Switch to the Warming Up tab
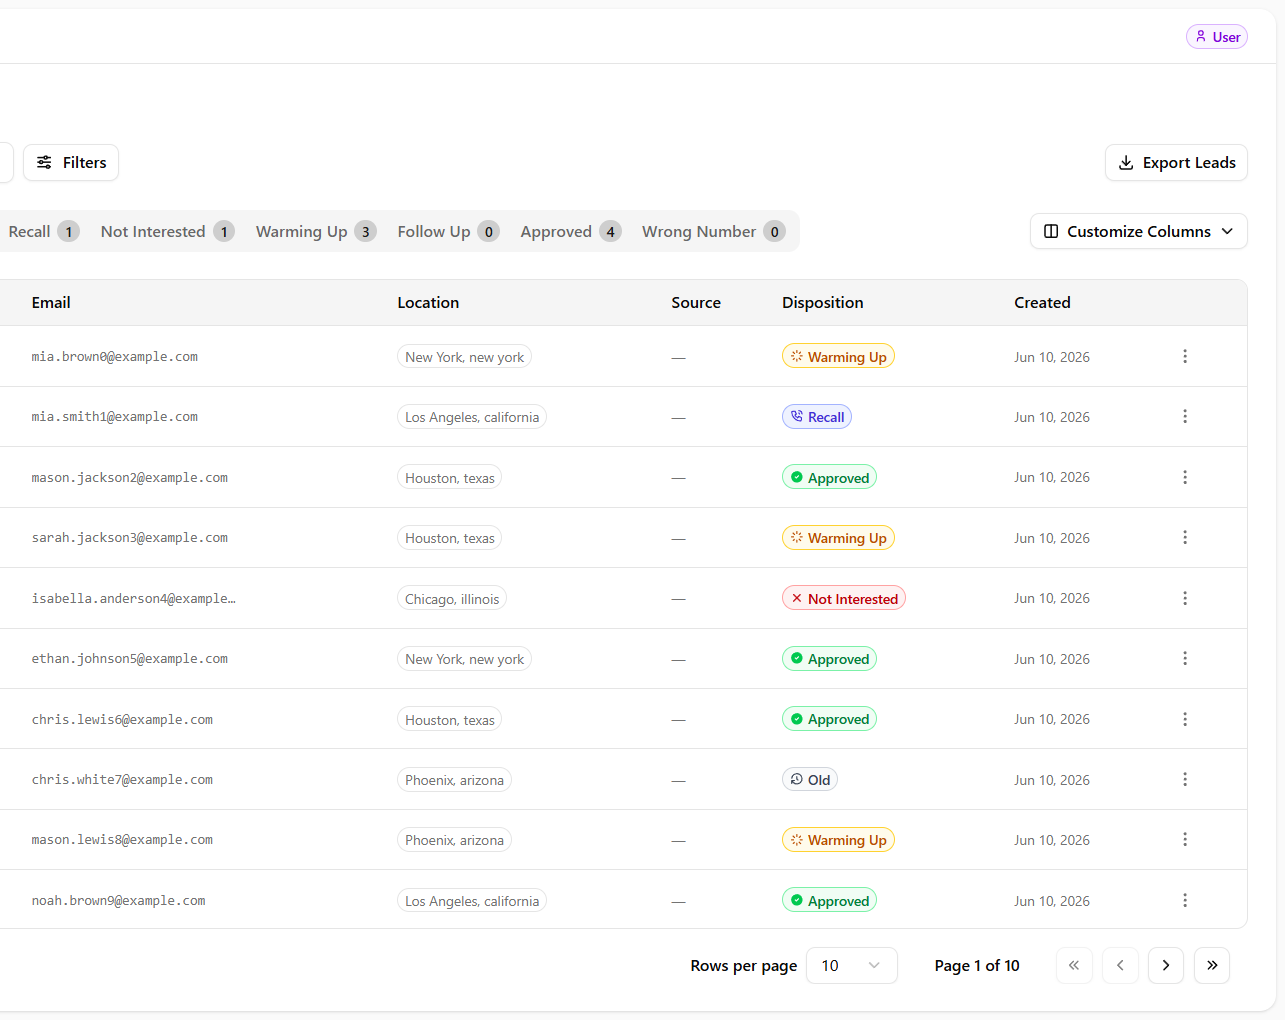Screen dimensions: 1285x1021 pyautogui.click(x=316, y=231)
